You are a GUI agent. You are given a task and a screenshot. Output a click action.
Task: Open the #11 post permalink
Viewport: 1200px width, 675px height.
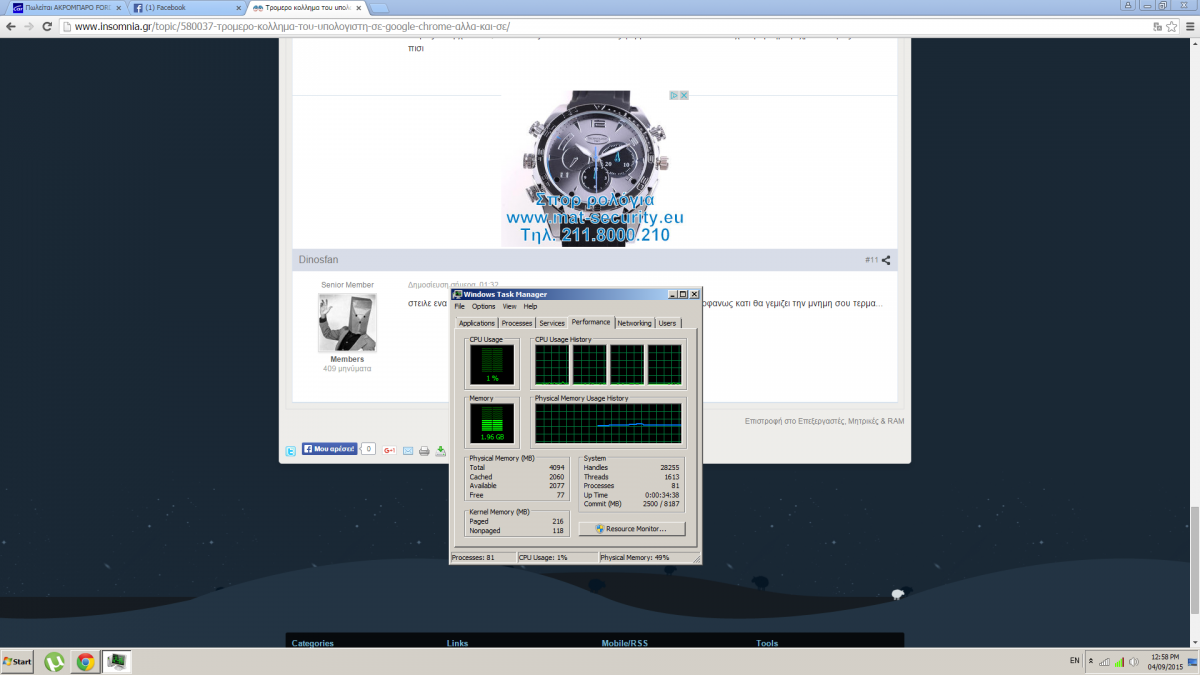871,260
